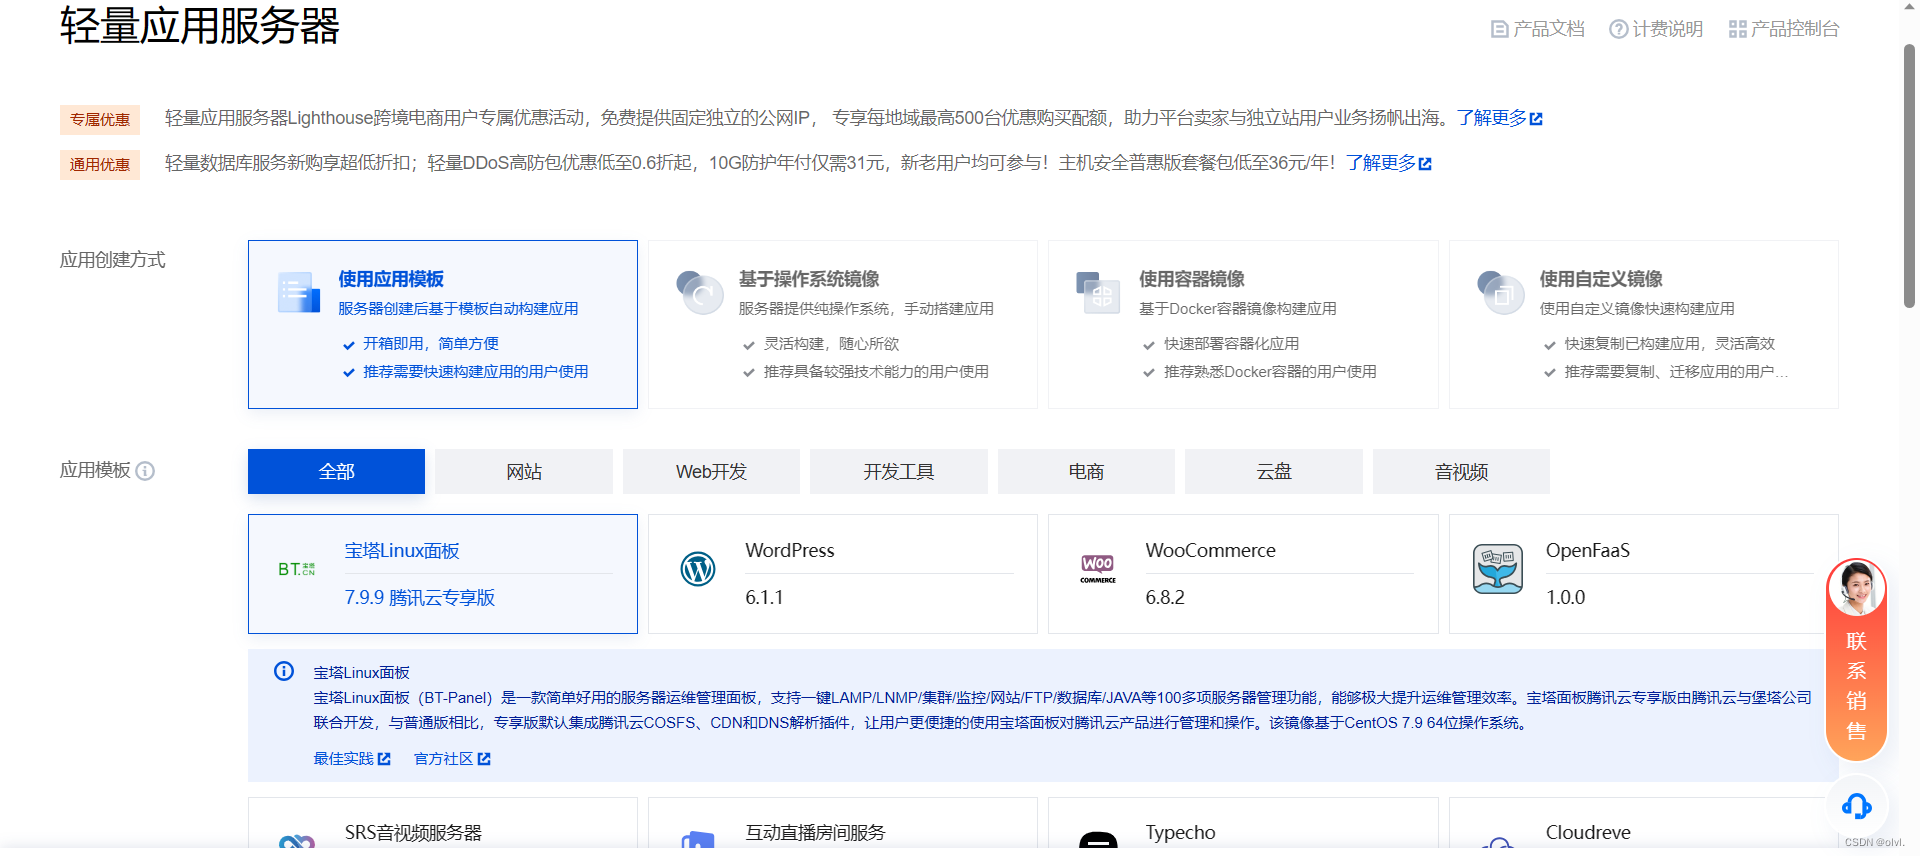Click the WordPress logo icon

(x=698, y=569)
